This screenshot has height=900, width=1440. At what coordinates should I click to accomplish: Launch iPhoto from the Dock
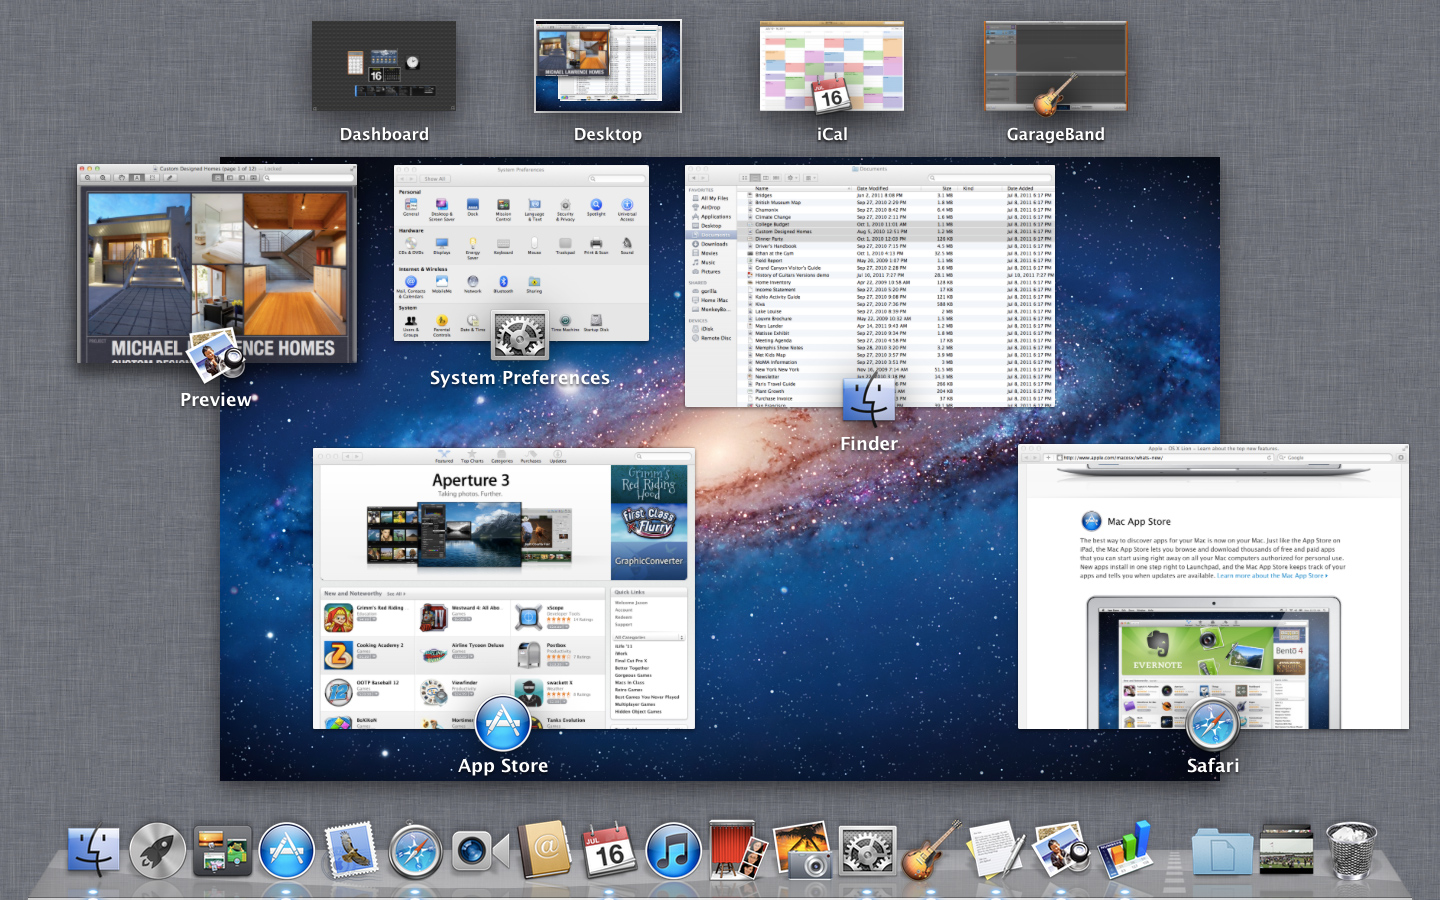(x=803, y=851)
